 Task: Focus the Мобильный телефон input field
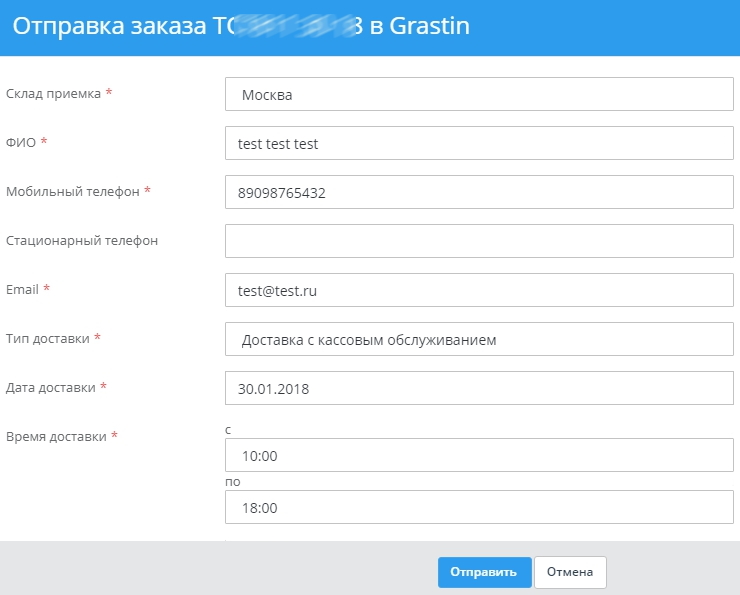(x=479, y=193)
